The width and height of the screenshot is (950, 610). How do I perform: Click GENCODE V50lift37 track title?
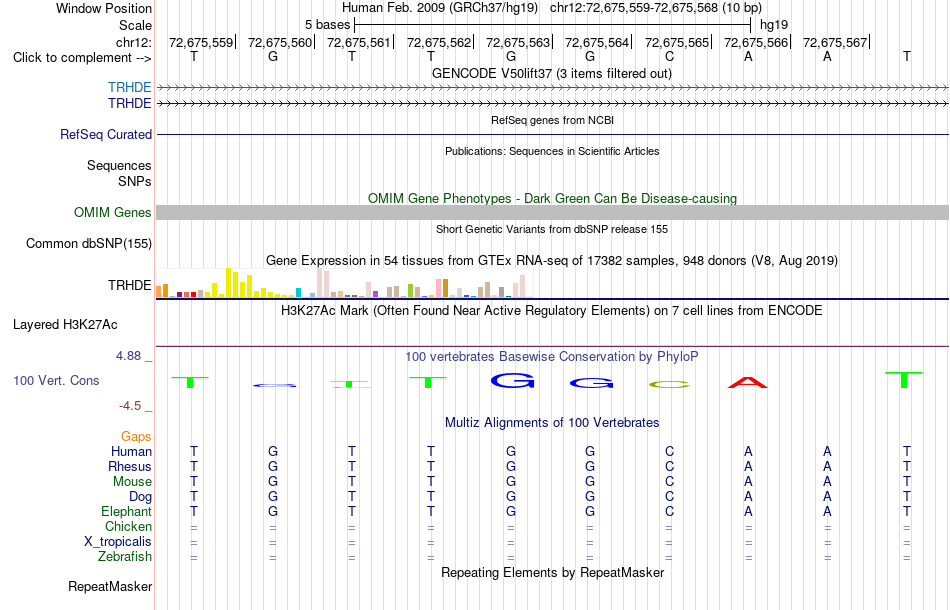click(552, 74)
